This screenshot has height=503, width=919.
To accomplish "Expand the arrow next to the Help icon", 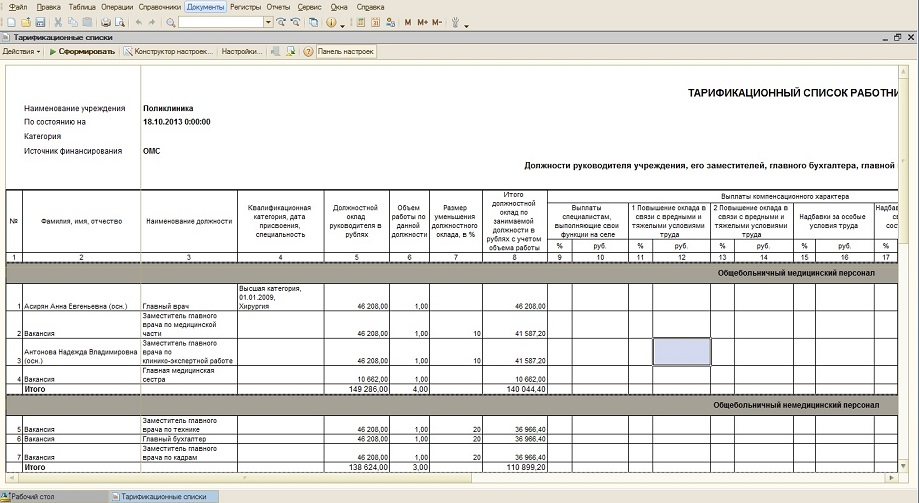I will pyautogui.click(x=343, y=22).
